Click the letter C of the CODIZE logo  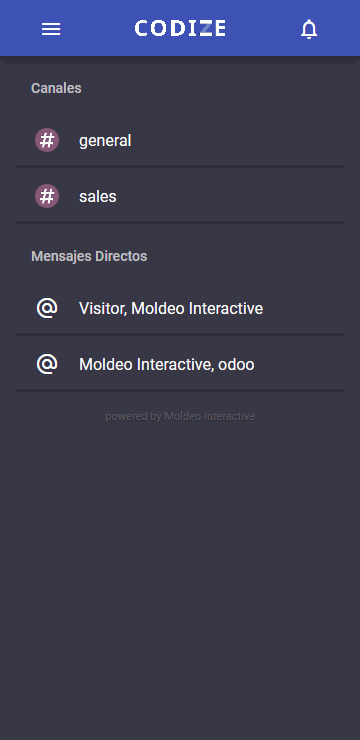pos(142,28)
